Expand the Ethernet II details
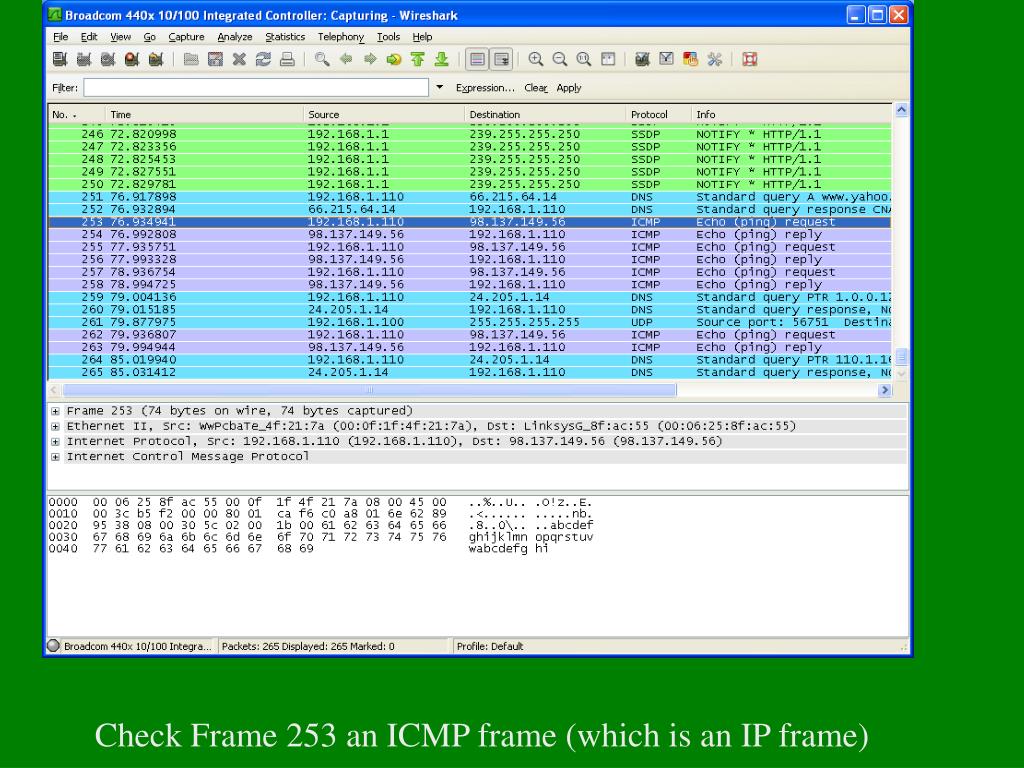This screenshot has width=1024, height=768. pyautogui.click(x=55, y=426)
